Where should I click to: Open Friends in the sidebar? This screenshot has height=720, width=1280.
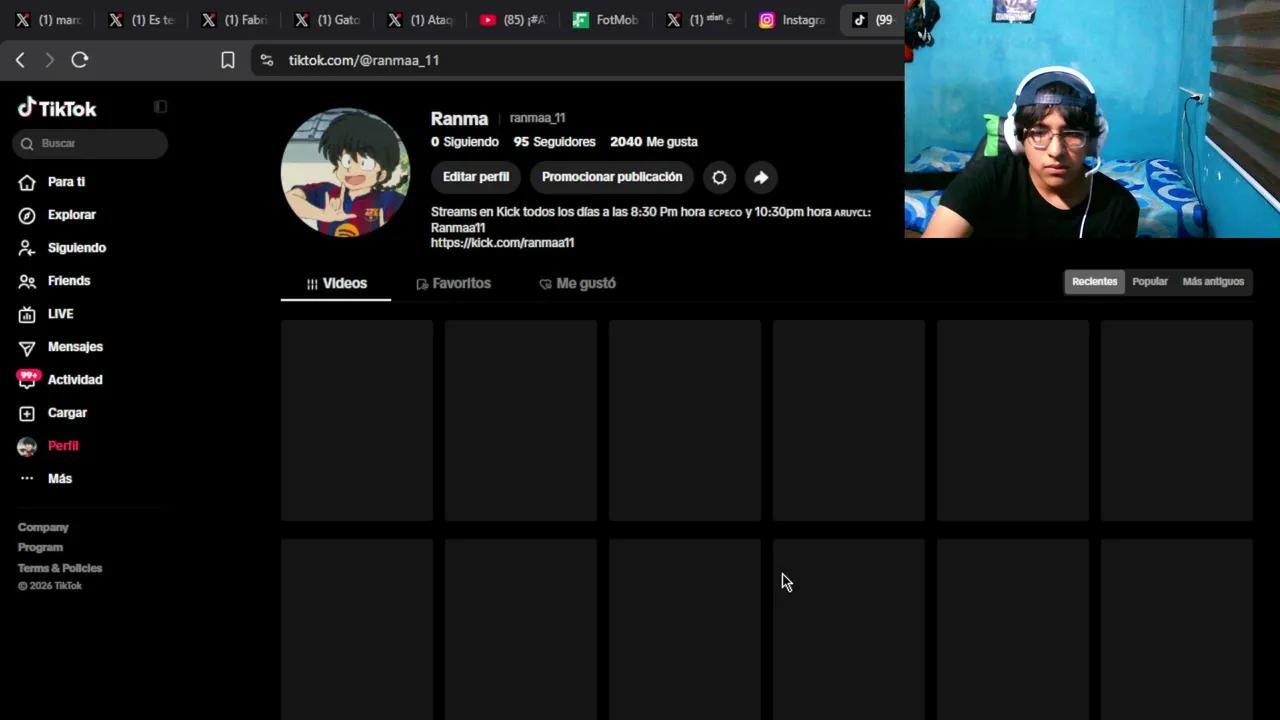pyautogui.click(x=68, y=281)
